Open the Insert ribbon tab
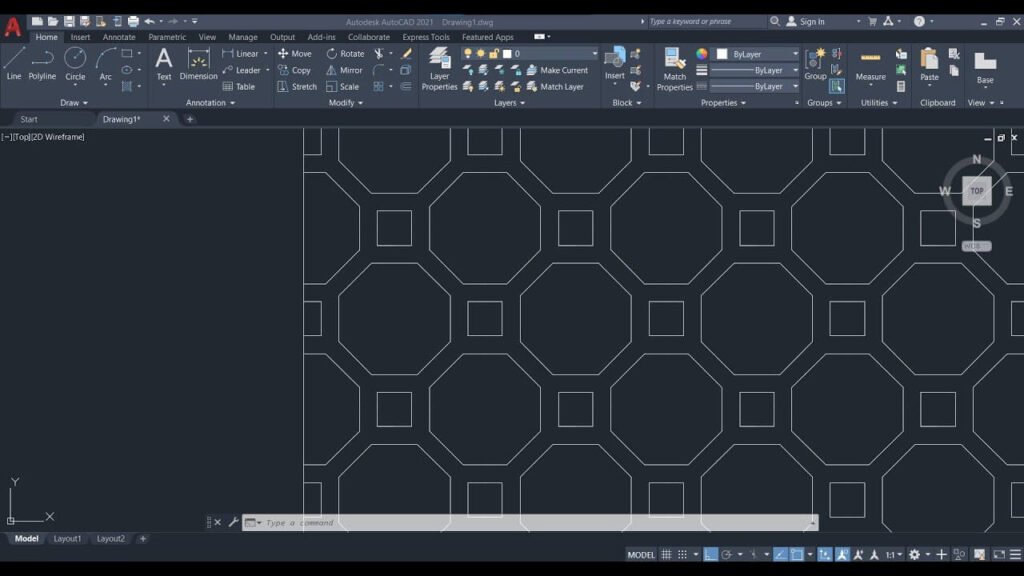The image size is (1024, 576). pos(80,37)
